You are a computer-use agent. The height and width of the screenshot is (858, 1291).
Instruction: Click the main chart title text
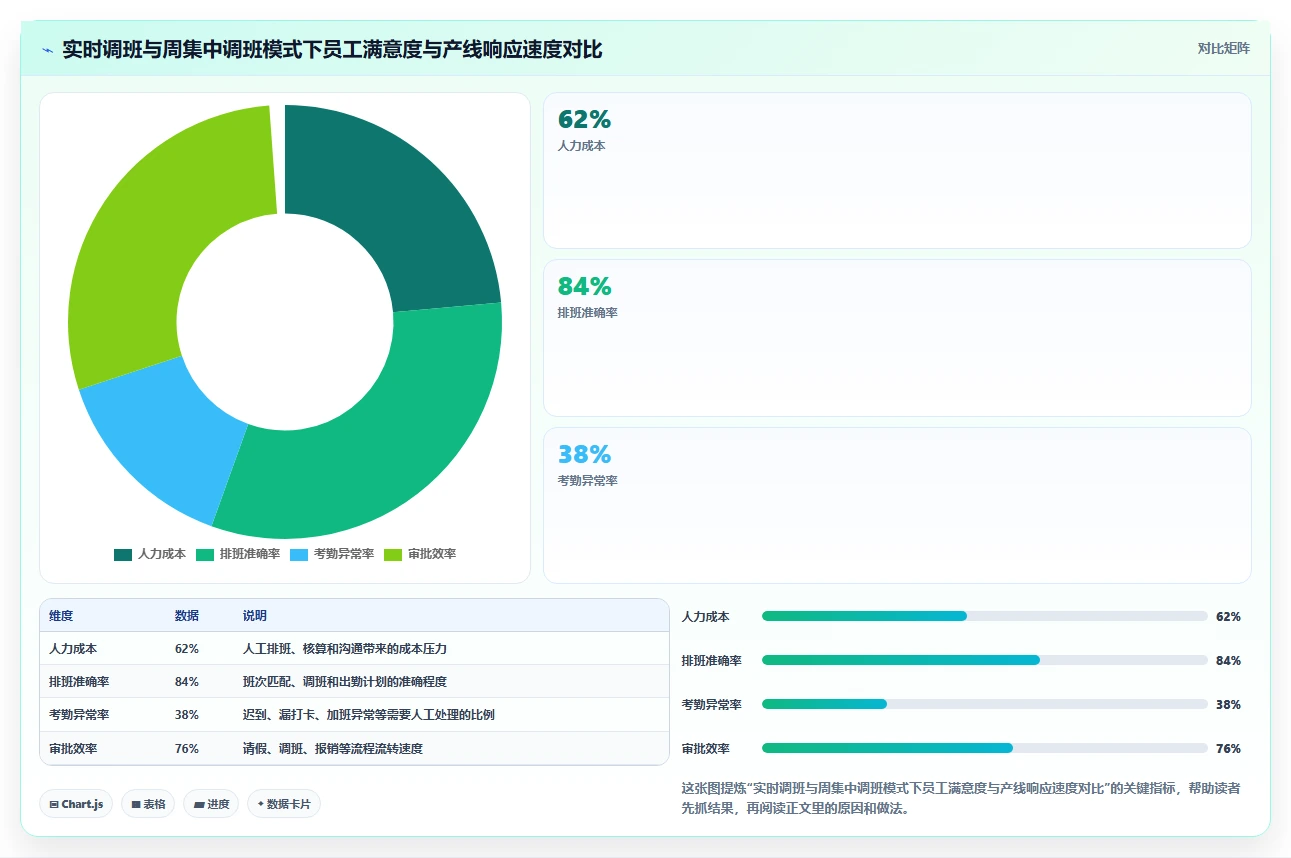pyautogui.click(x=332, y=49)
